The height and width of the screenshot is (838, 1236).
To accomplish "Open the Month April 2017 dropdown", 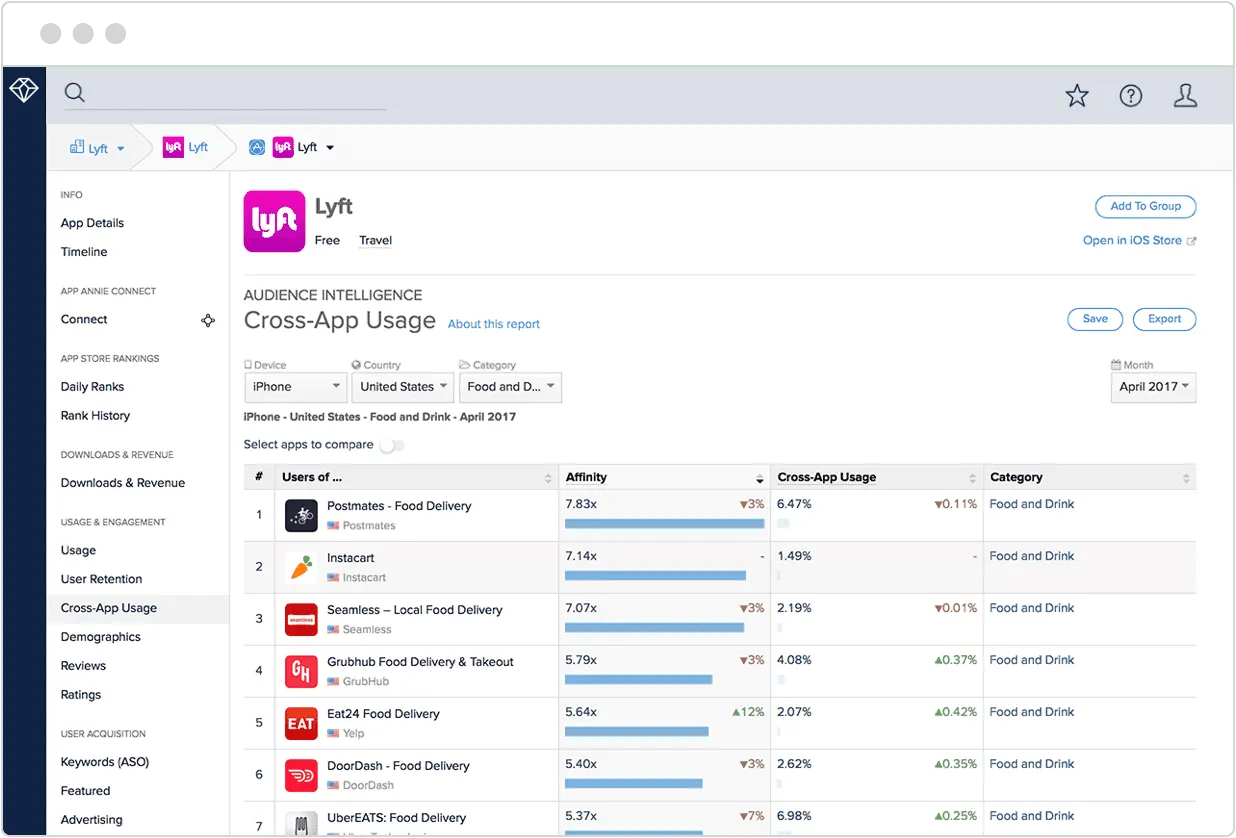I will [x=1154, y=387].
